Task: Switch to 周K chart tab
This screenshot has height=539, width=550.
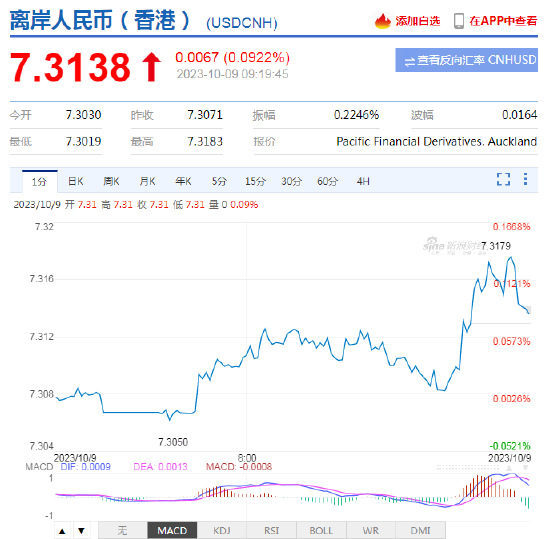Action: click(112, 181)
